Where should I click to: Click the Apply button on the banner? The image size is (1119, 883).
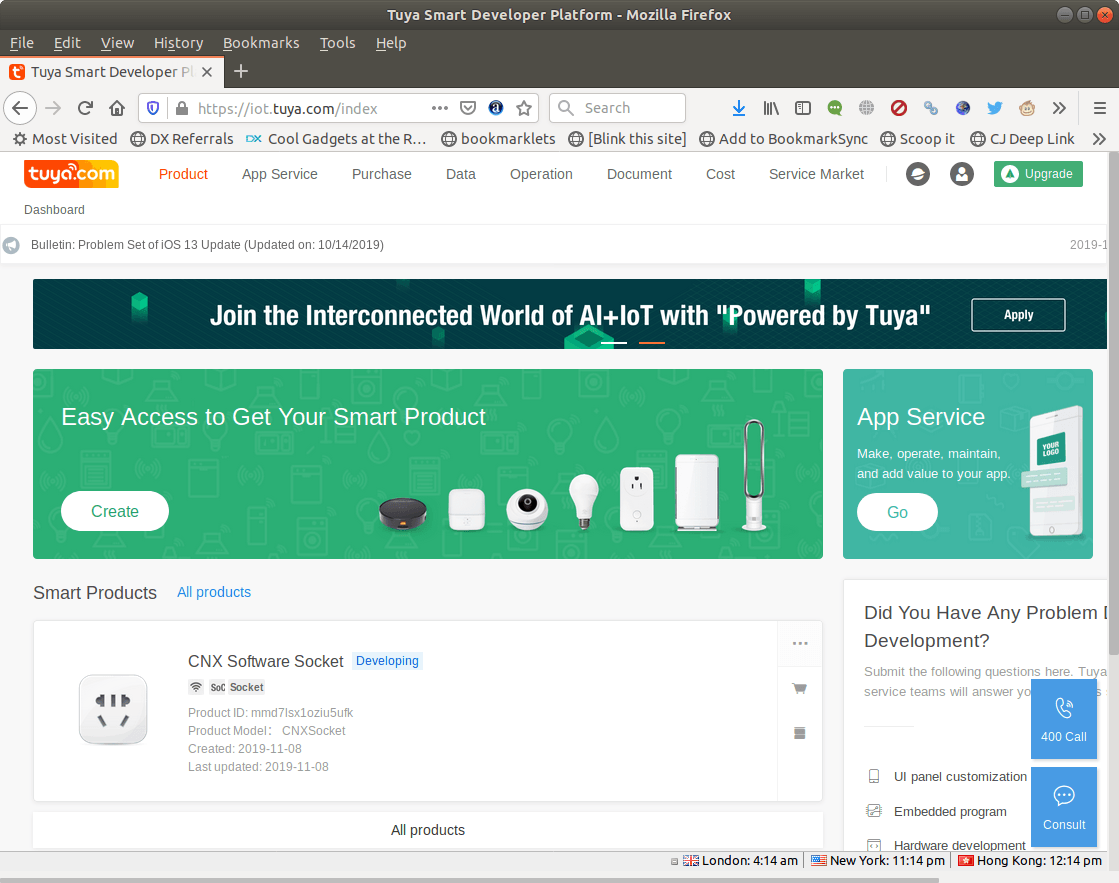click(1018, 315)
